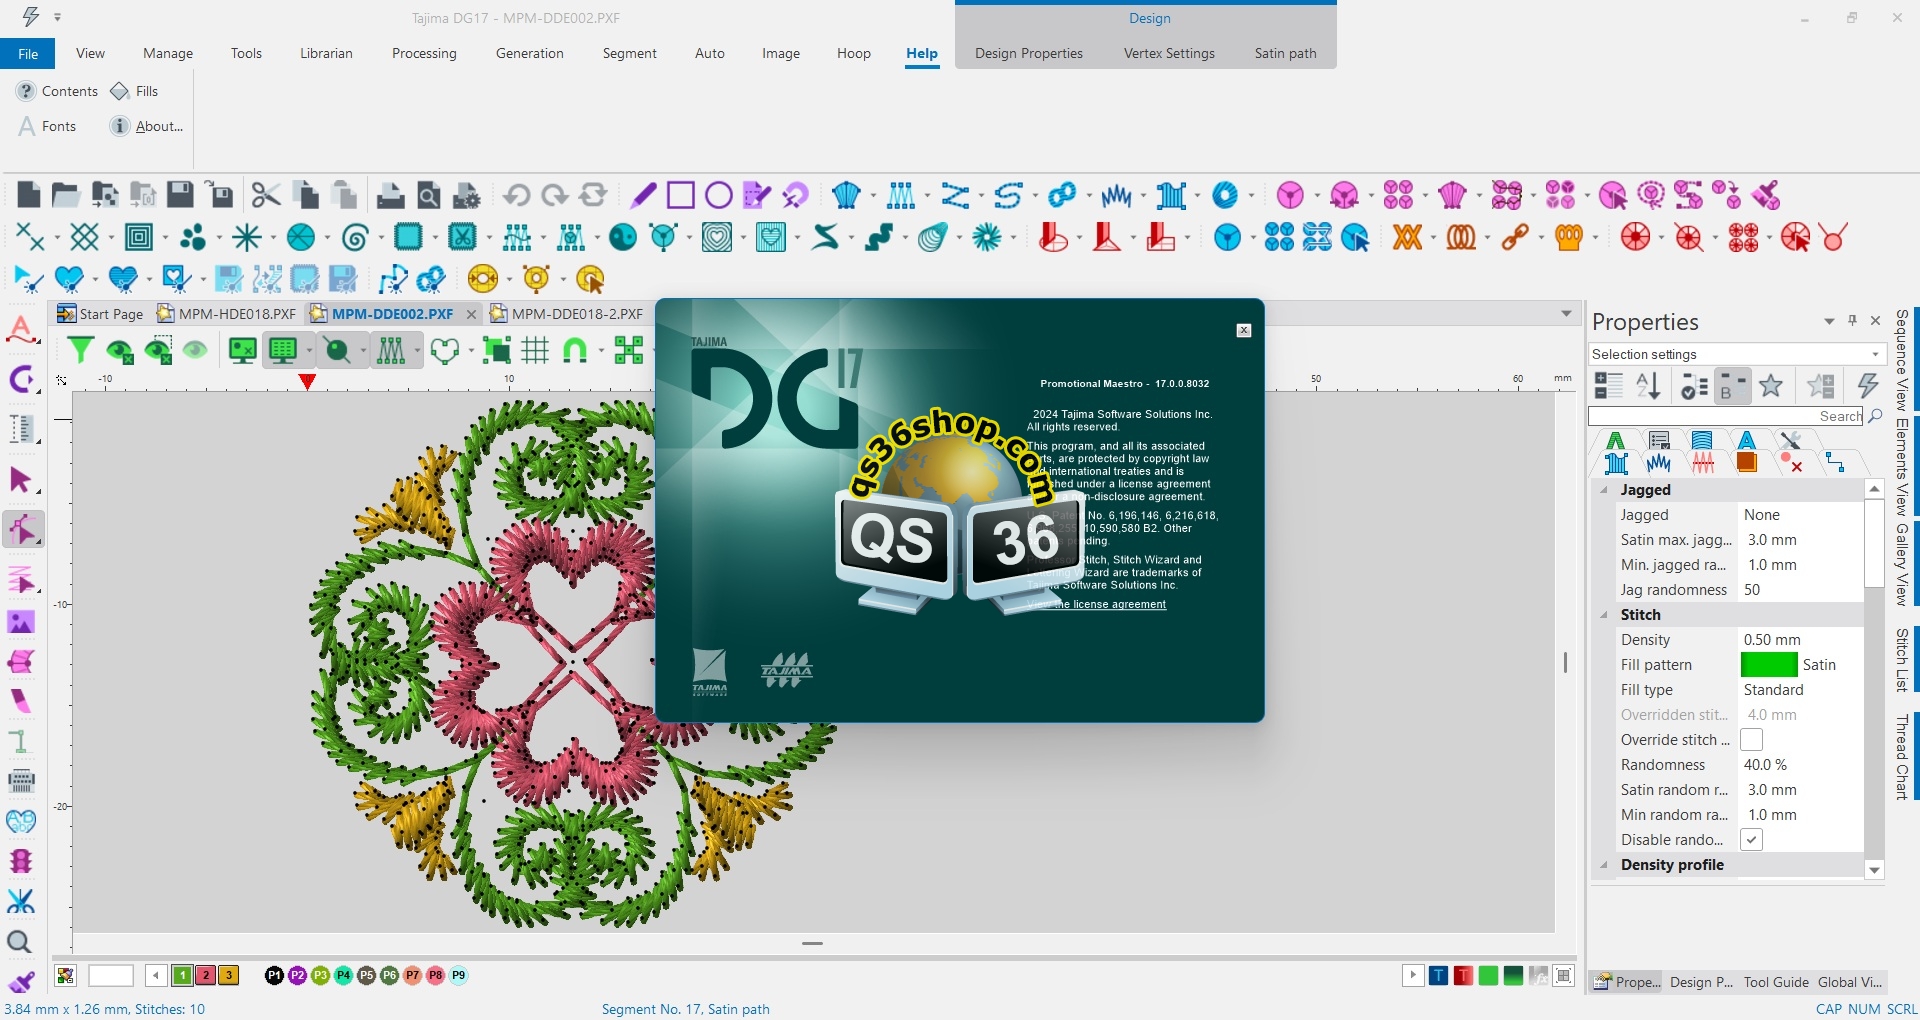Click the sort alphabetically icon in Properties

click(1648, 385)
